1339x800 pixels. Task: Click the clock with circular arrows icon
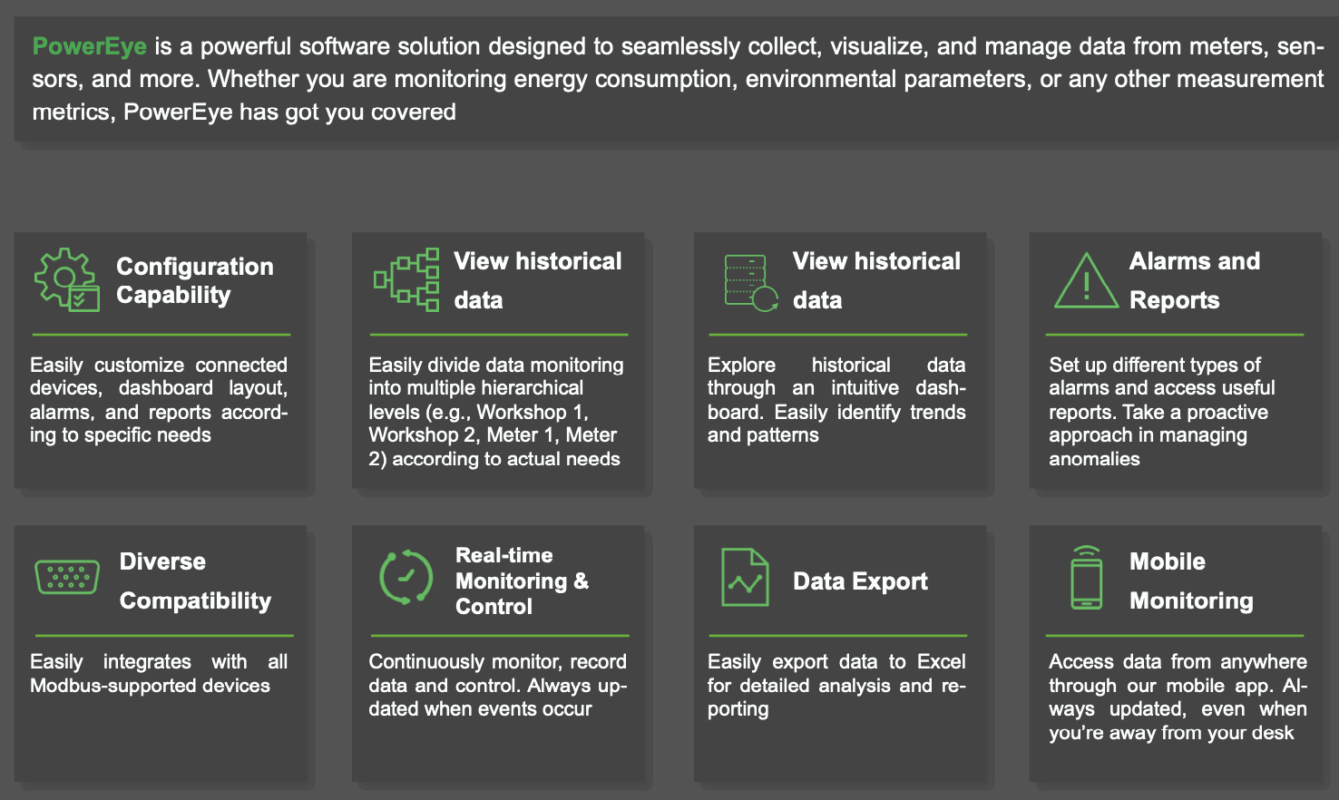click(406, 578)
